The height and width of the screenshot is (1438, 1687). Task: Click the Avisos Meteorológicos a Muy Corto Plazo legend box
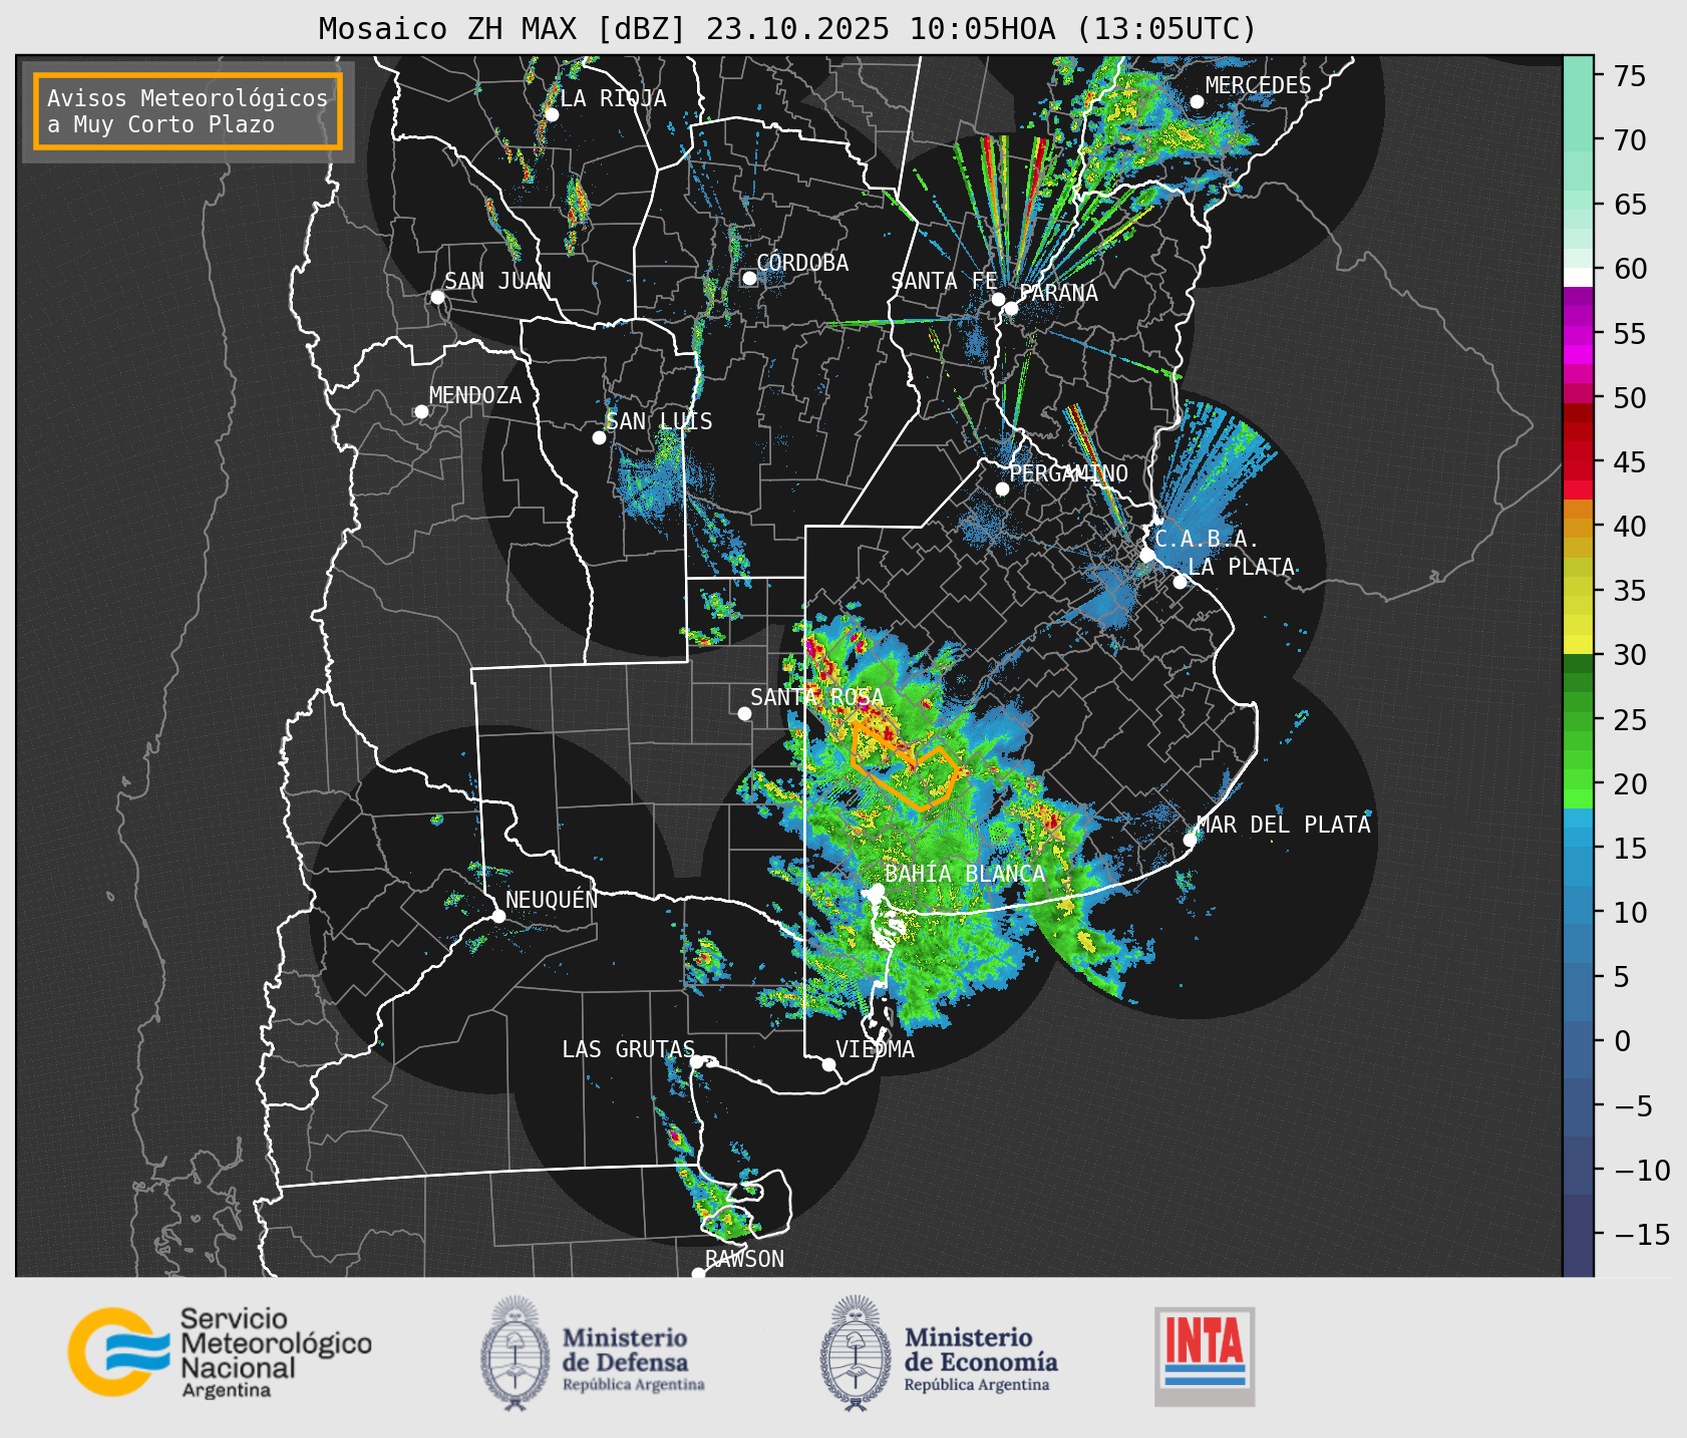[x=188, y=111]
